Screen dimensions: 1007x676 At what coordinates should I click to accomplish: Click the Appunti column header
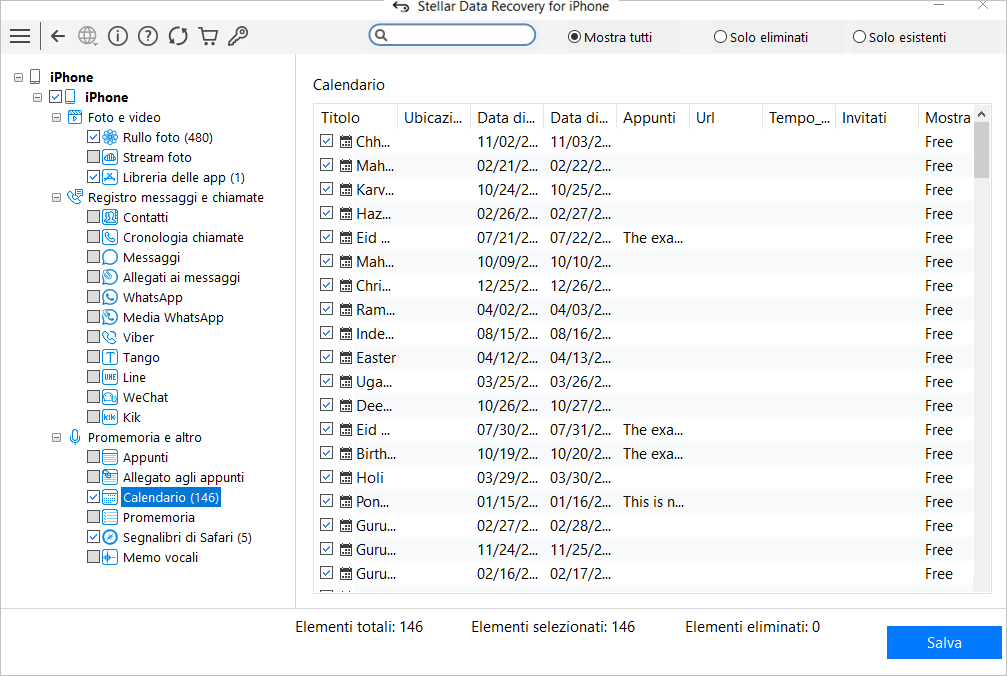652,117
